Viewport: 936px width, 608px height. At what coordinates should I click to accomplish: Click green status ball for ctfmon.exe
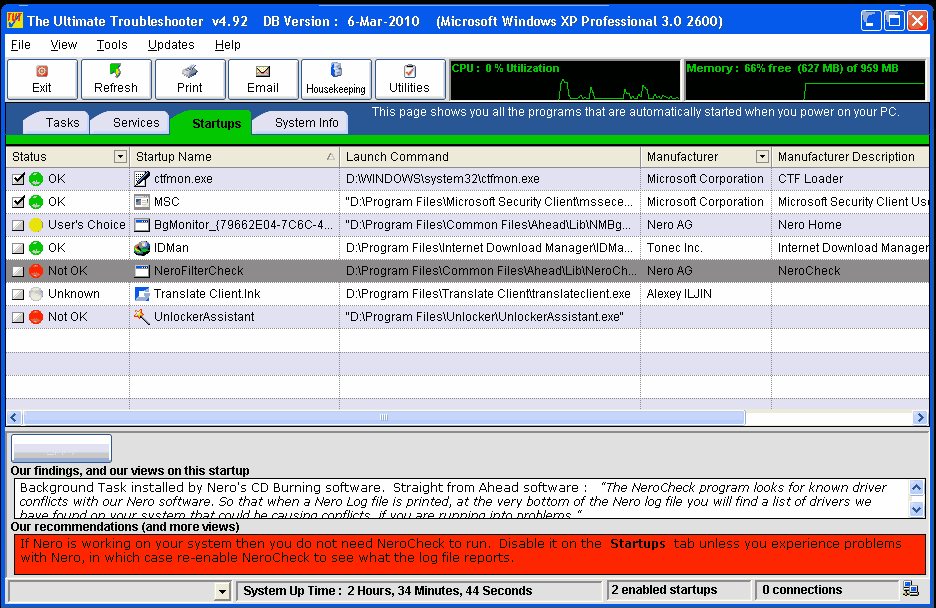[36, 179]
